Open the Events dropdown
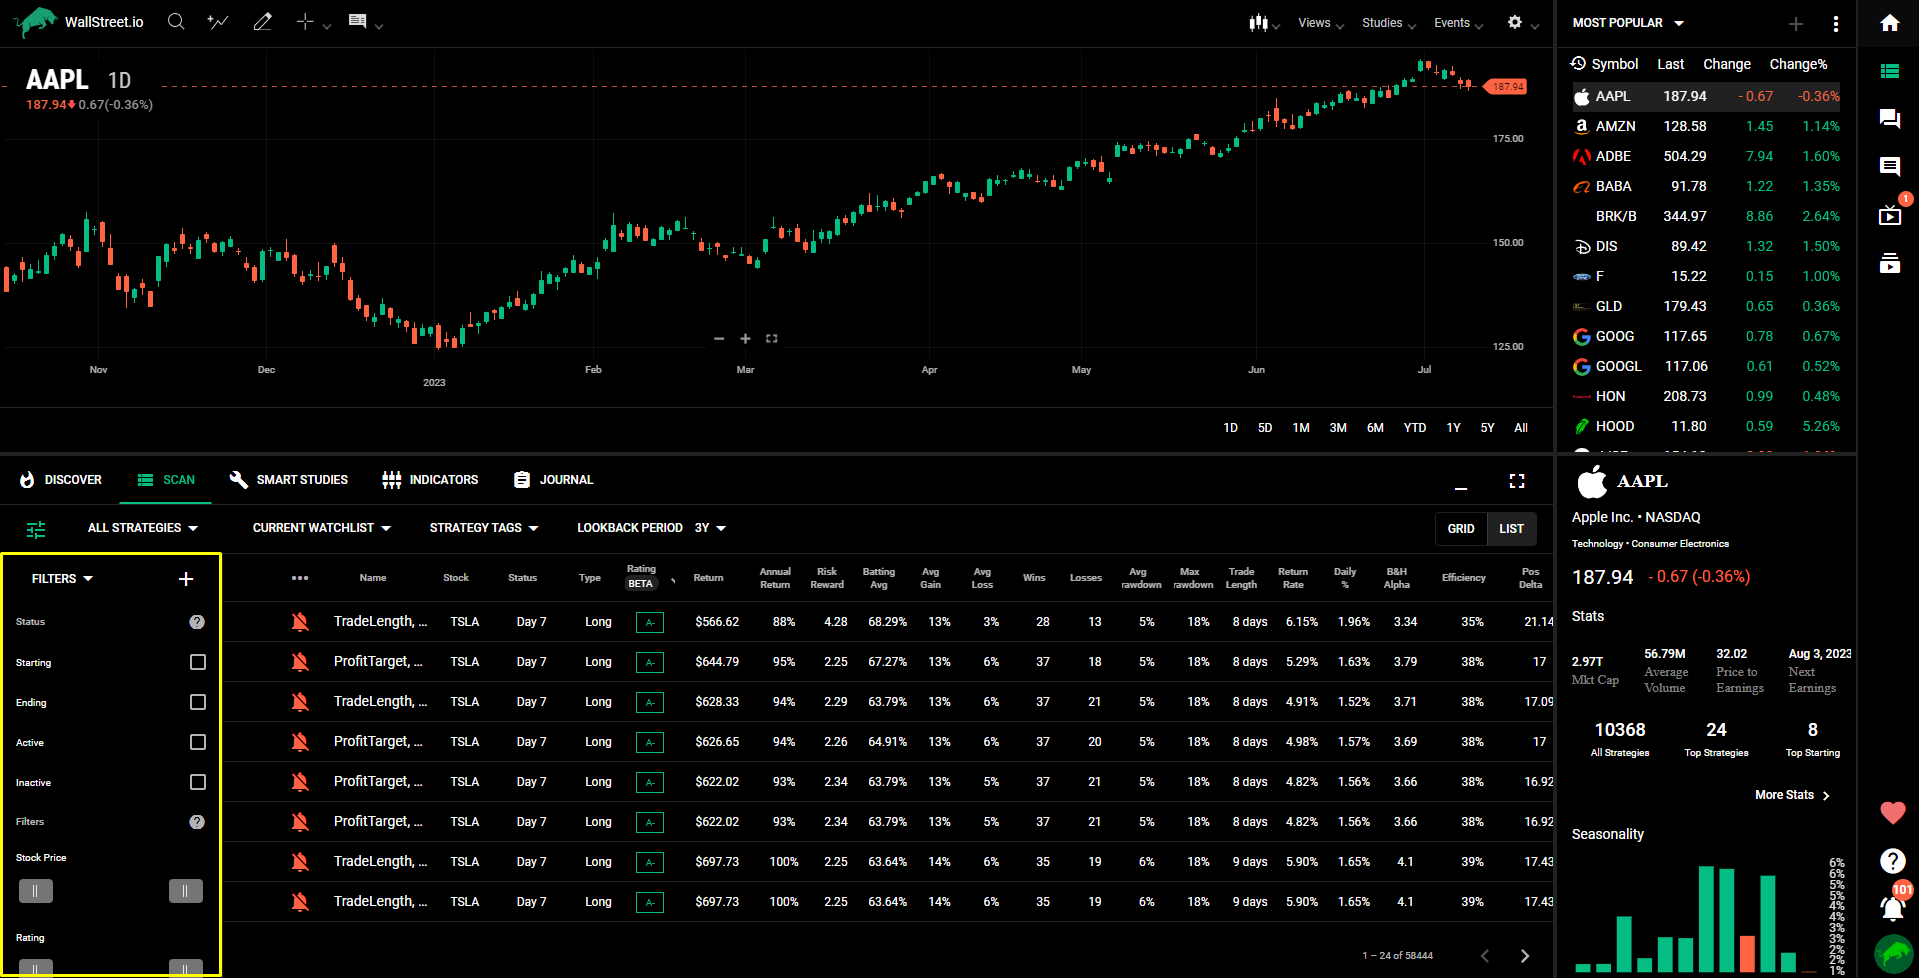 tap(1458, 23)
